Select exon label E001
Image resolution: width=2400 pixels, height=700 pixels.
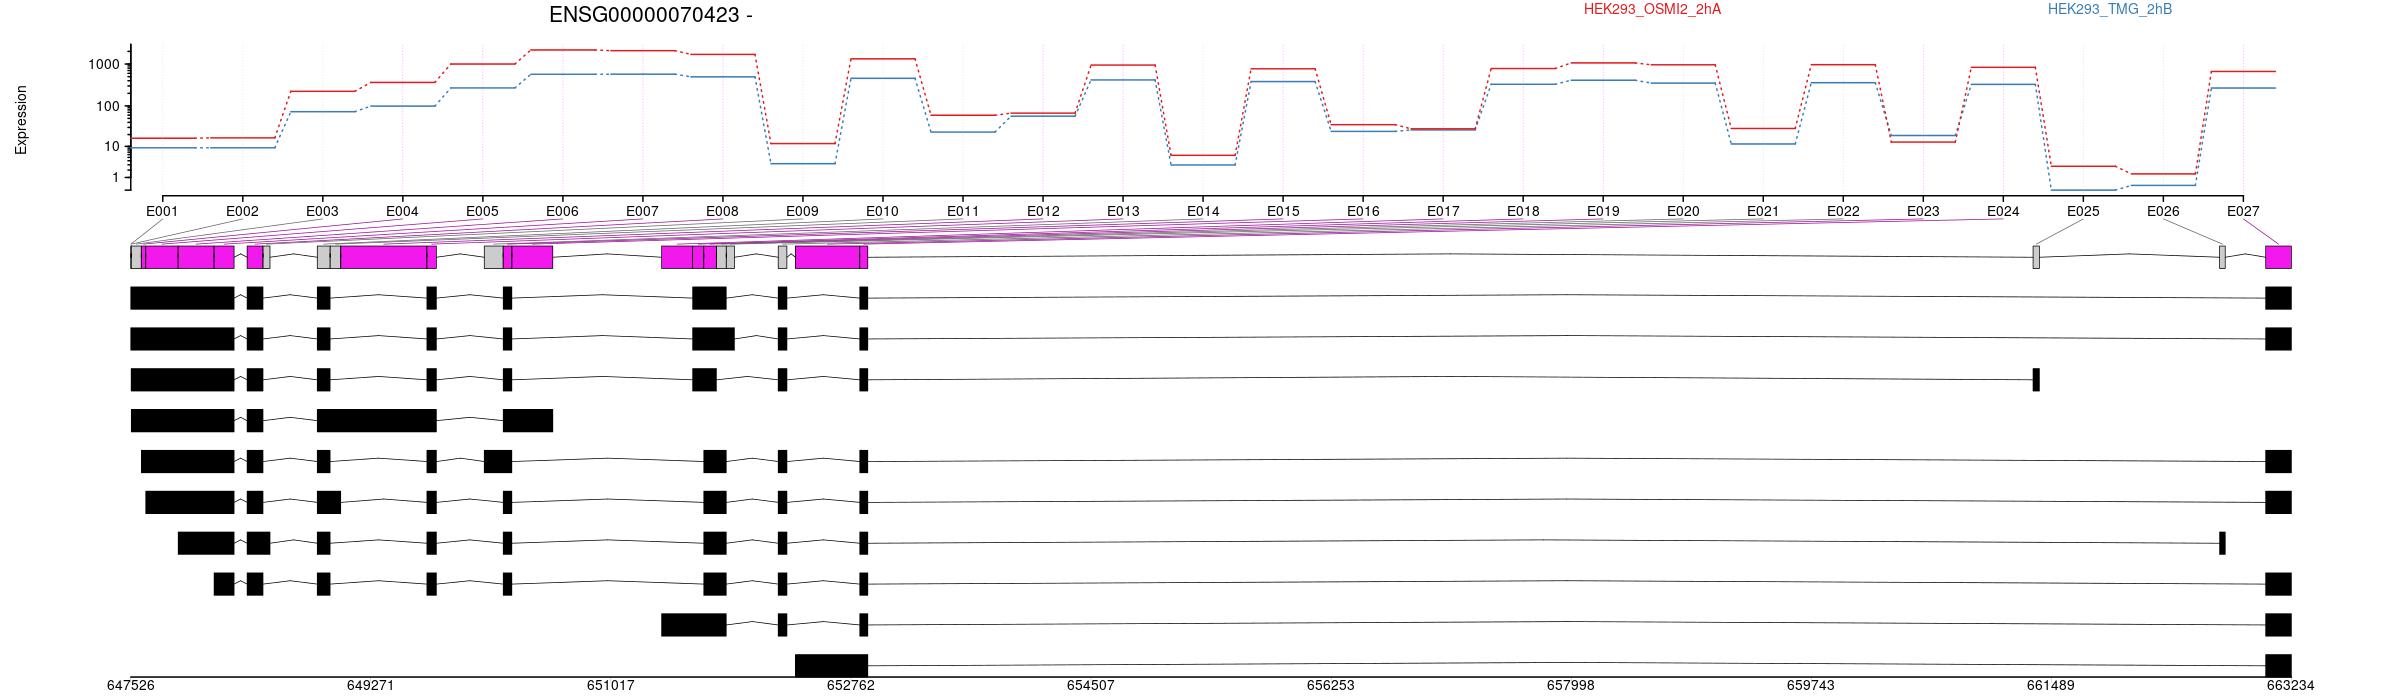click(x=162, y=212)
